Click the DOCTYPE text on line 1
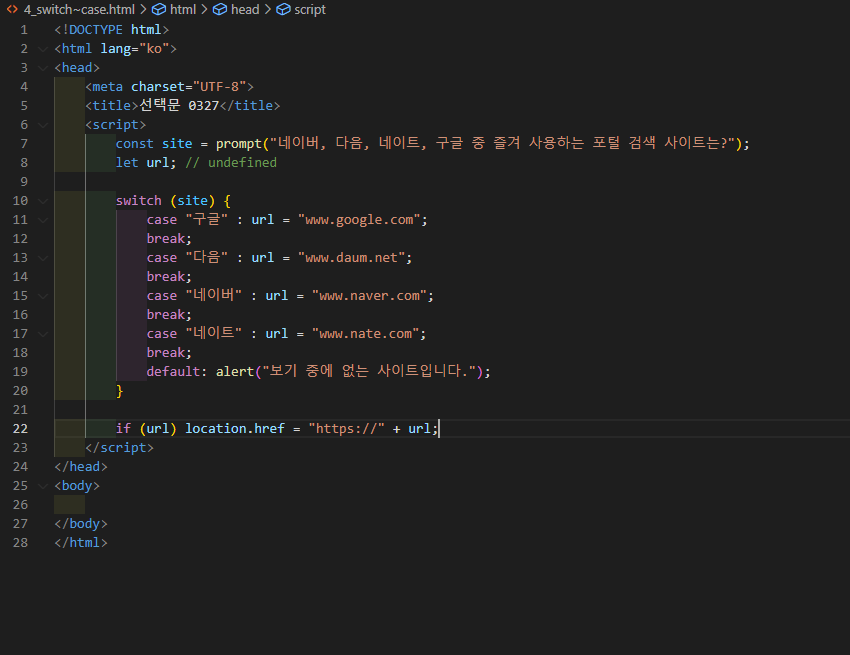 (x=96, y=30)
